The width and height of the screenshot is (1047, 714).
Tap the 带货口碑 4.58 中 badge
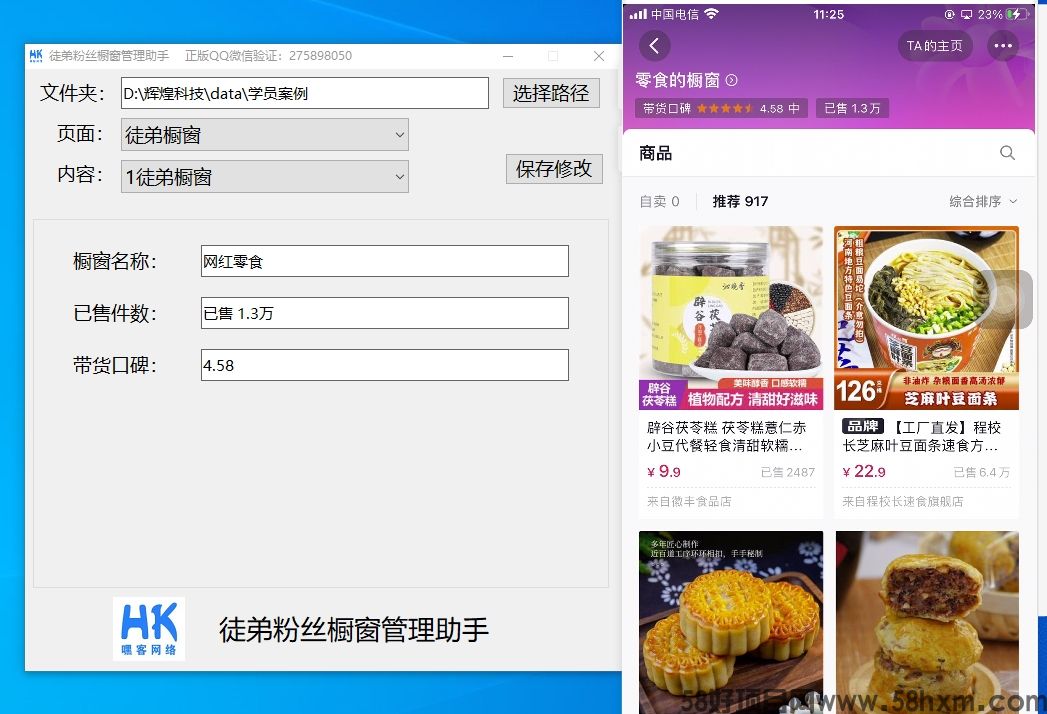click(721, 108)
